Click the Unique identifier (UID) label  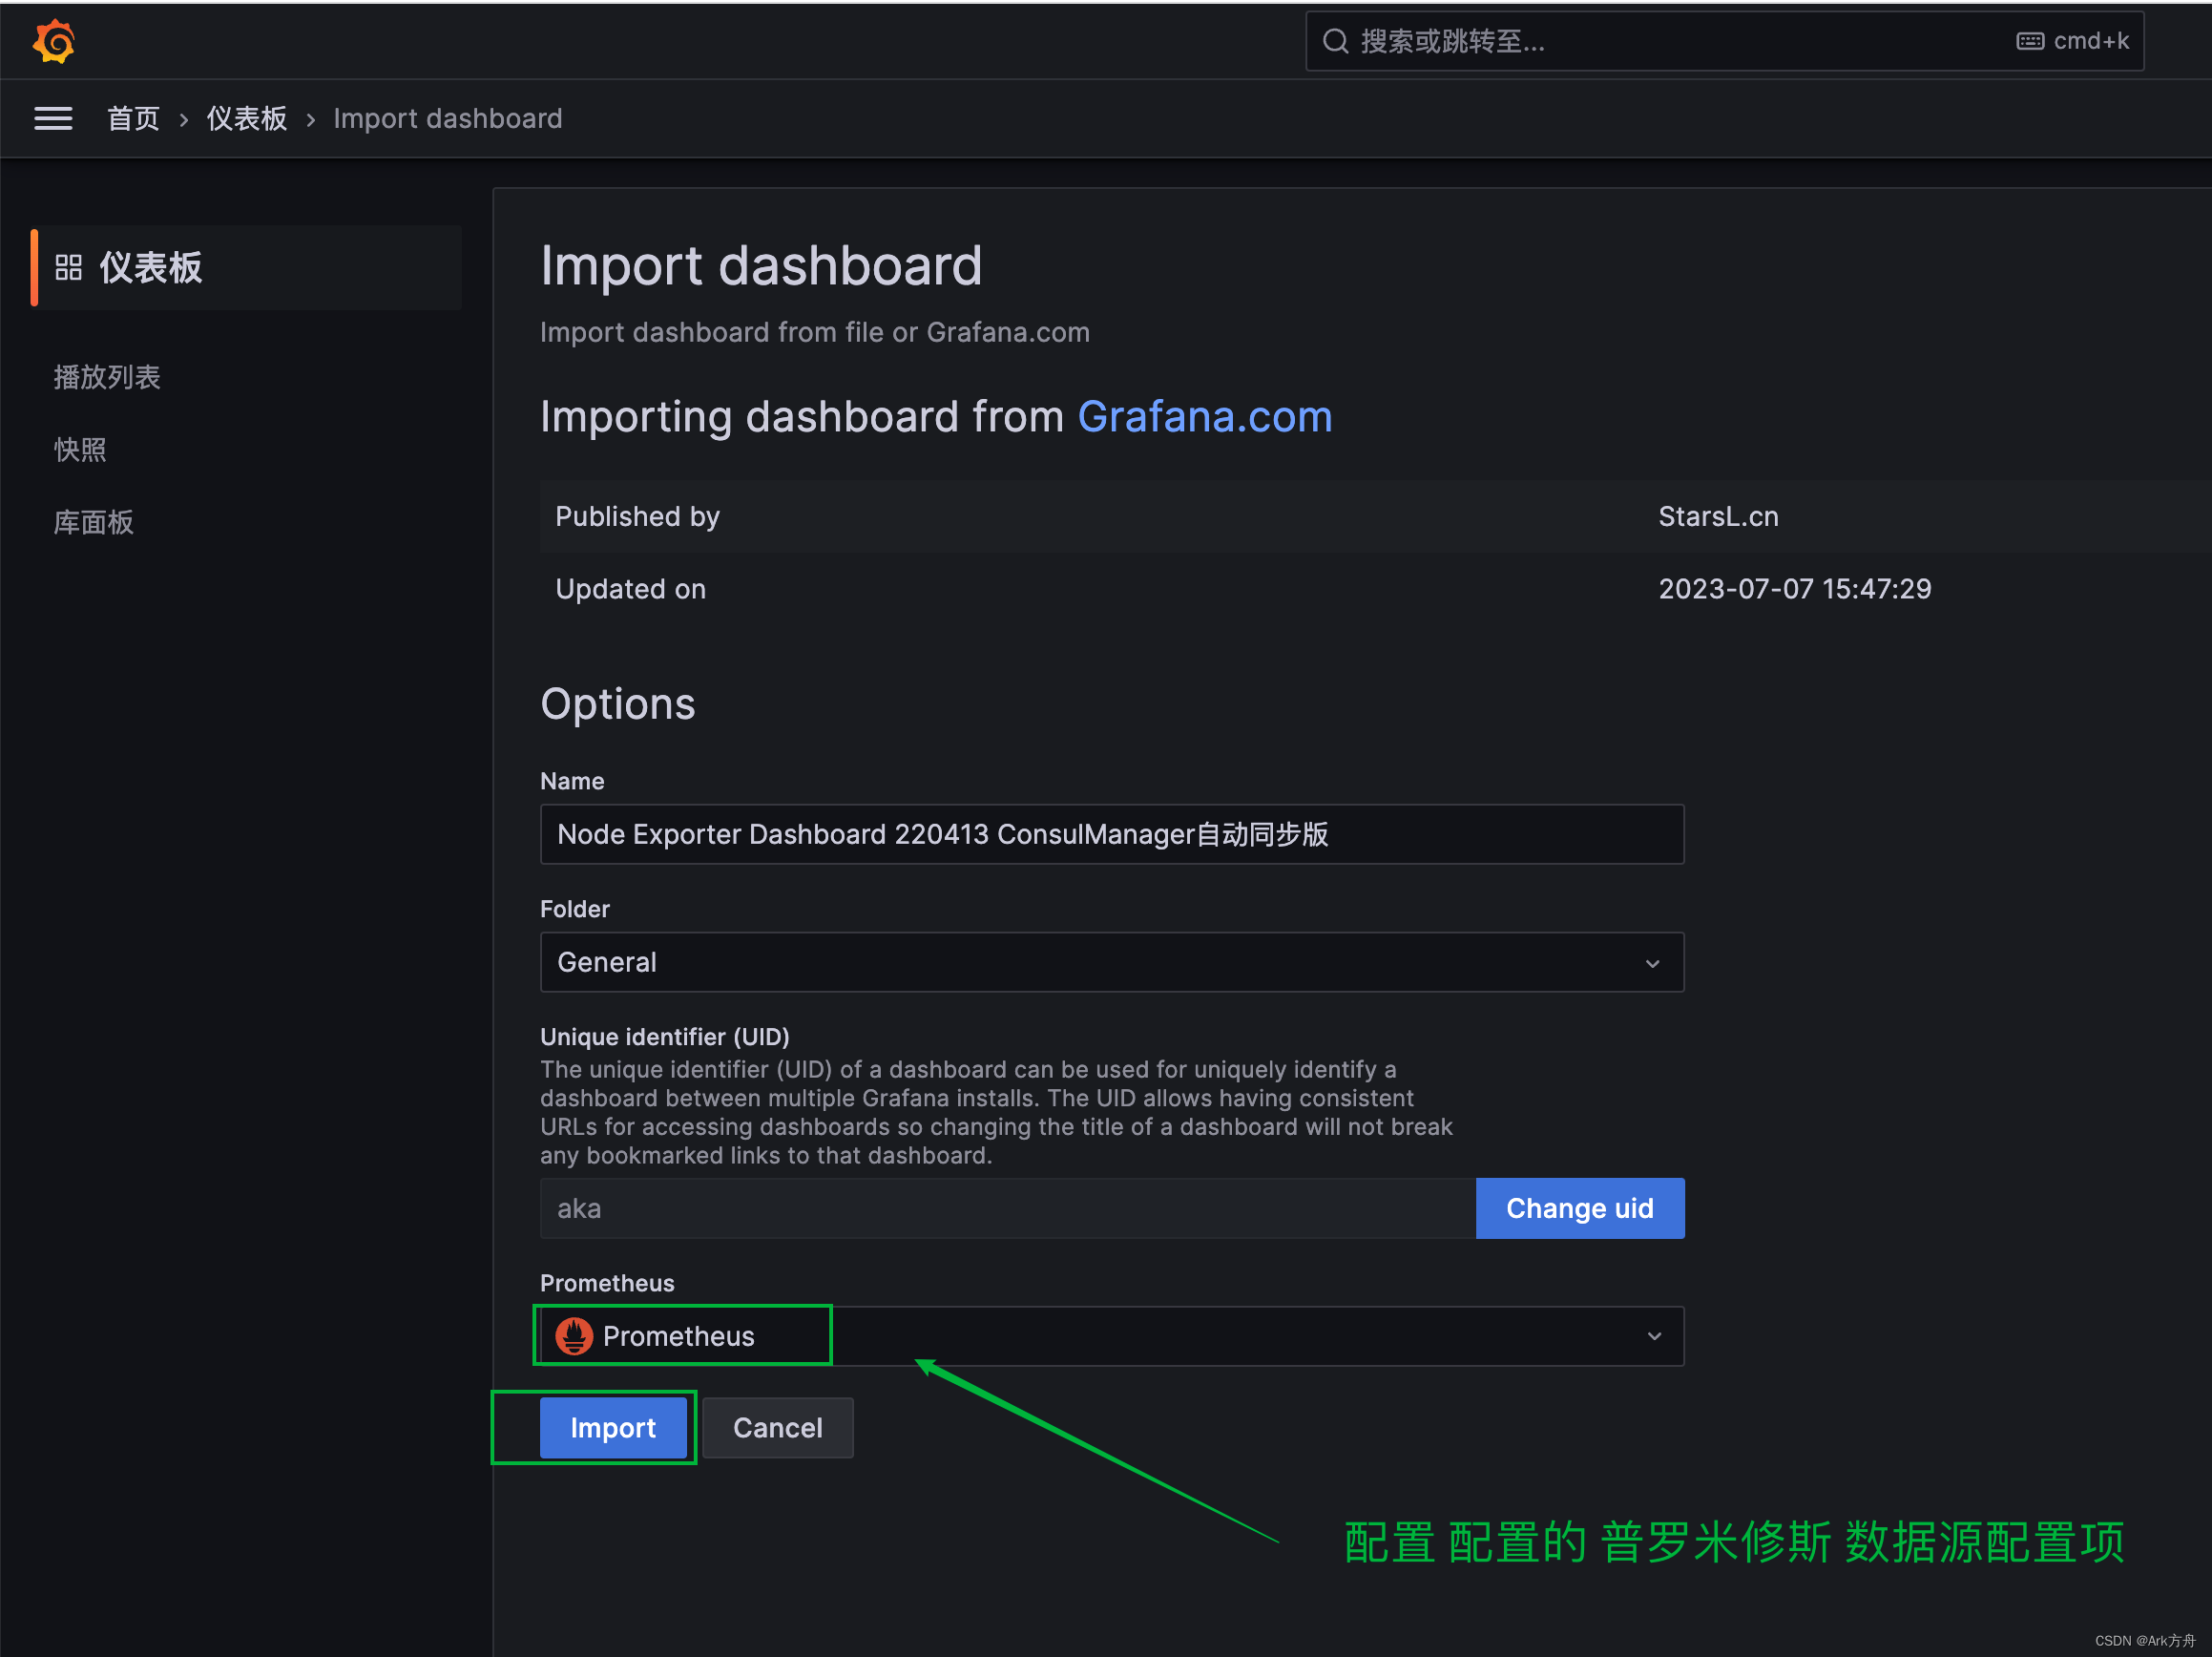click(x=665, y=1036)
